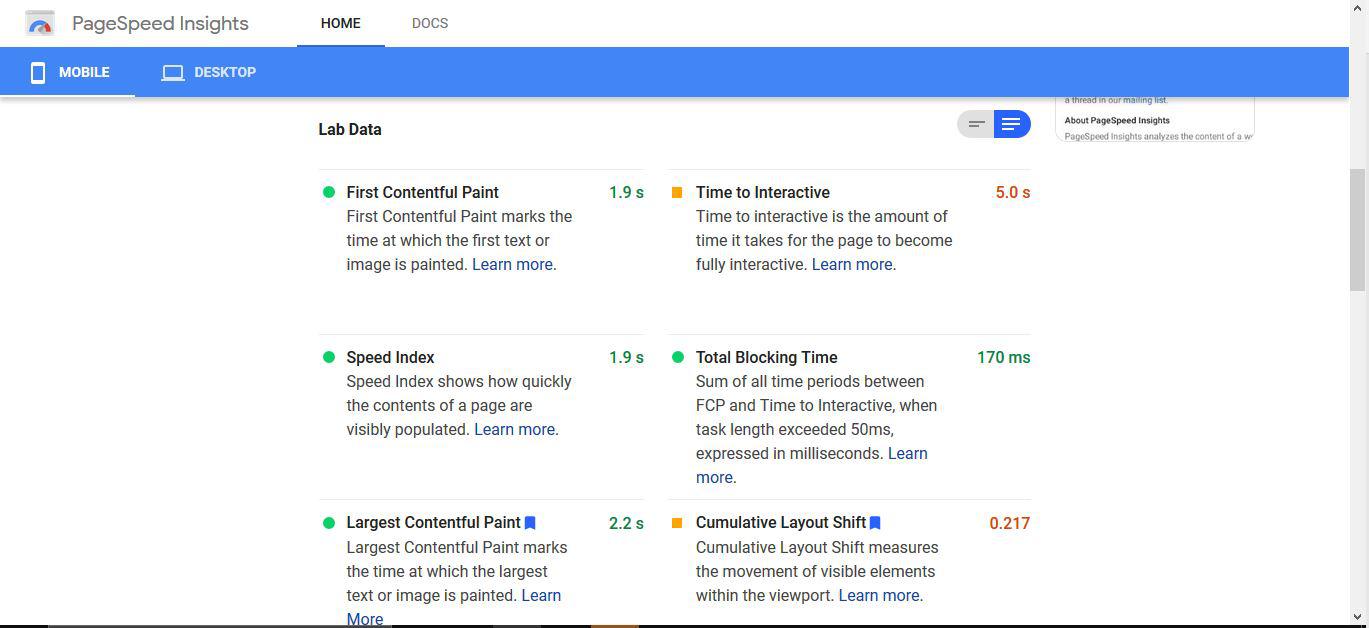Click the Largest Contentful Paint value 2.2 s
1369x628 pixels.
tap(626, 522)
